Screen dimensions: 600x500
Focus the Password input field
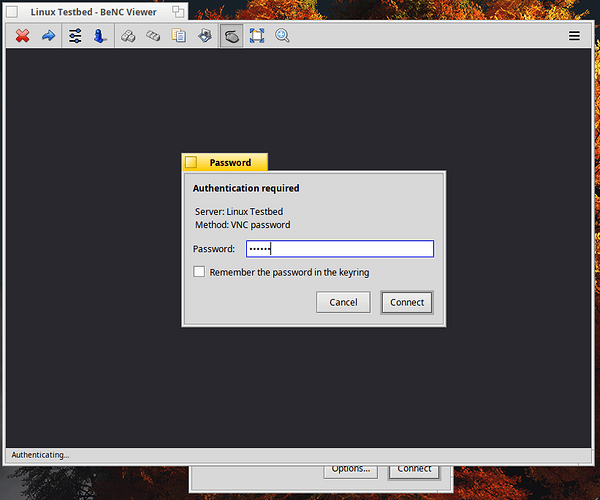pyautogui.click(x=340, y=249)
